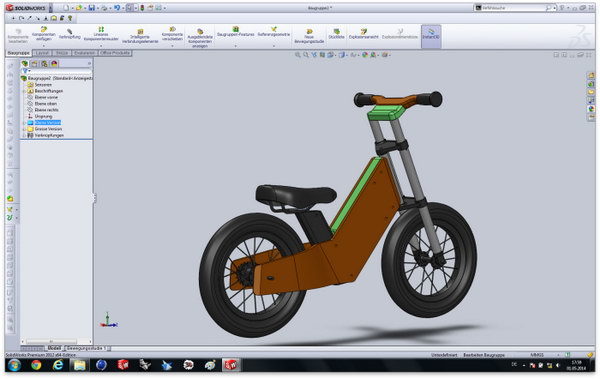The width and height of the screenshot is (600, 379).
Task: Open Referenzgeometrie tool
Action: tap(274, 32)
